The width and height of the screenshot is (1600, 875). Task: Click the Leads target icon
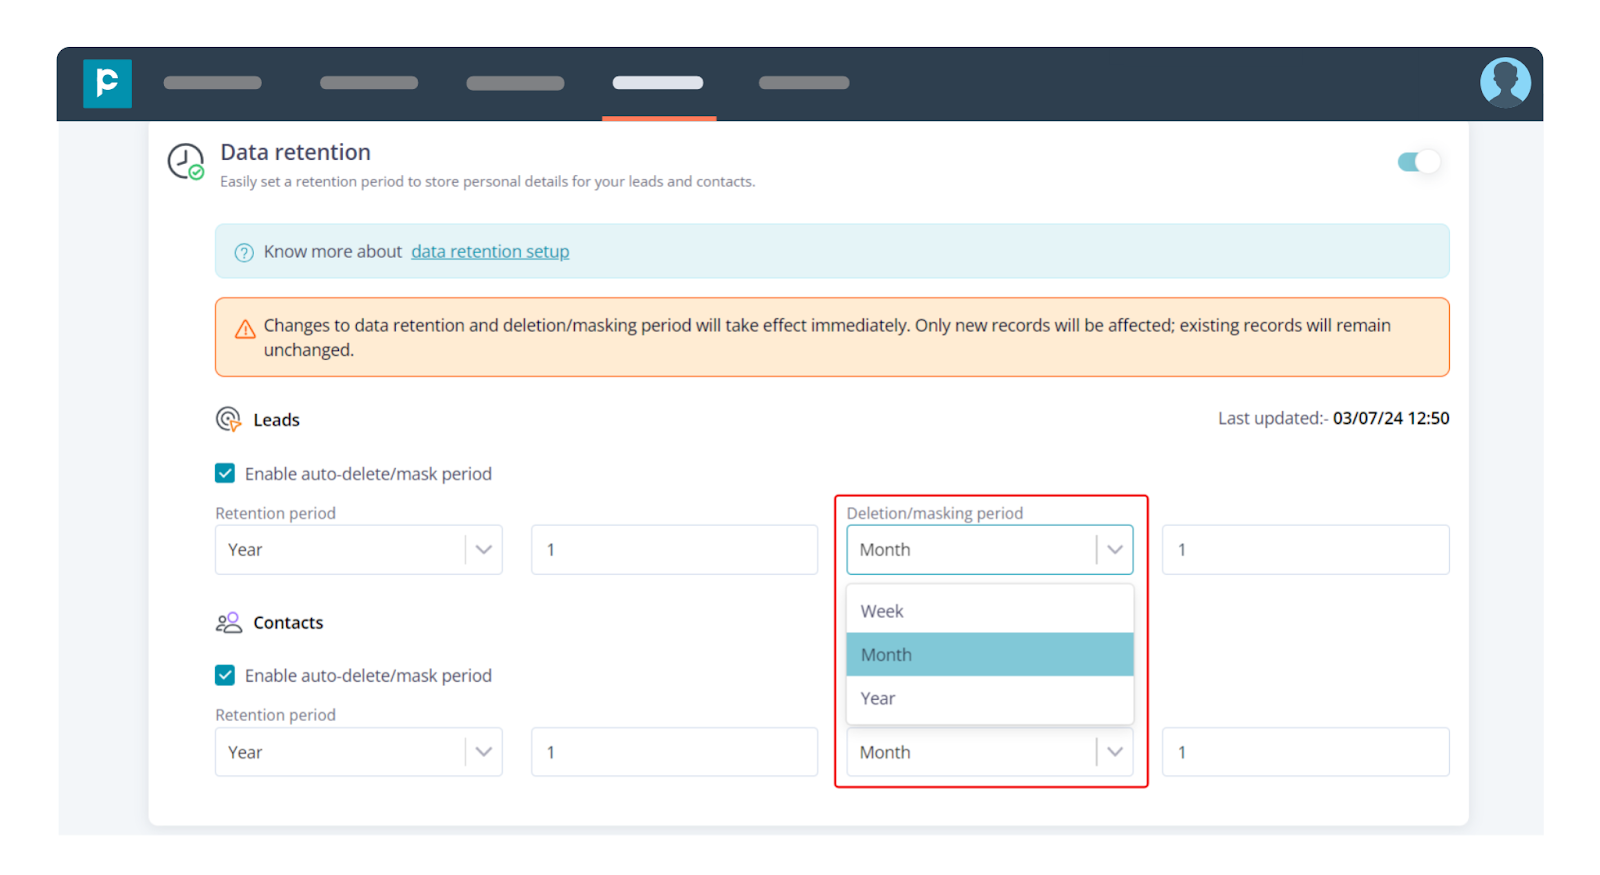(x=228, y=419)
